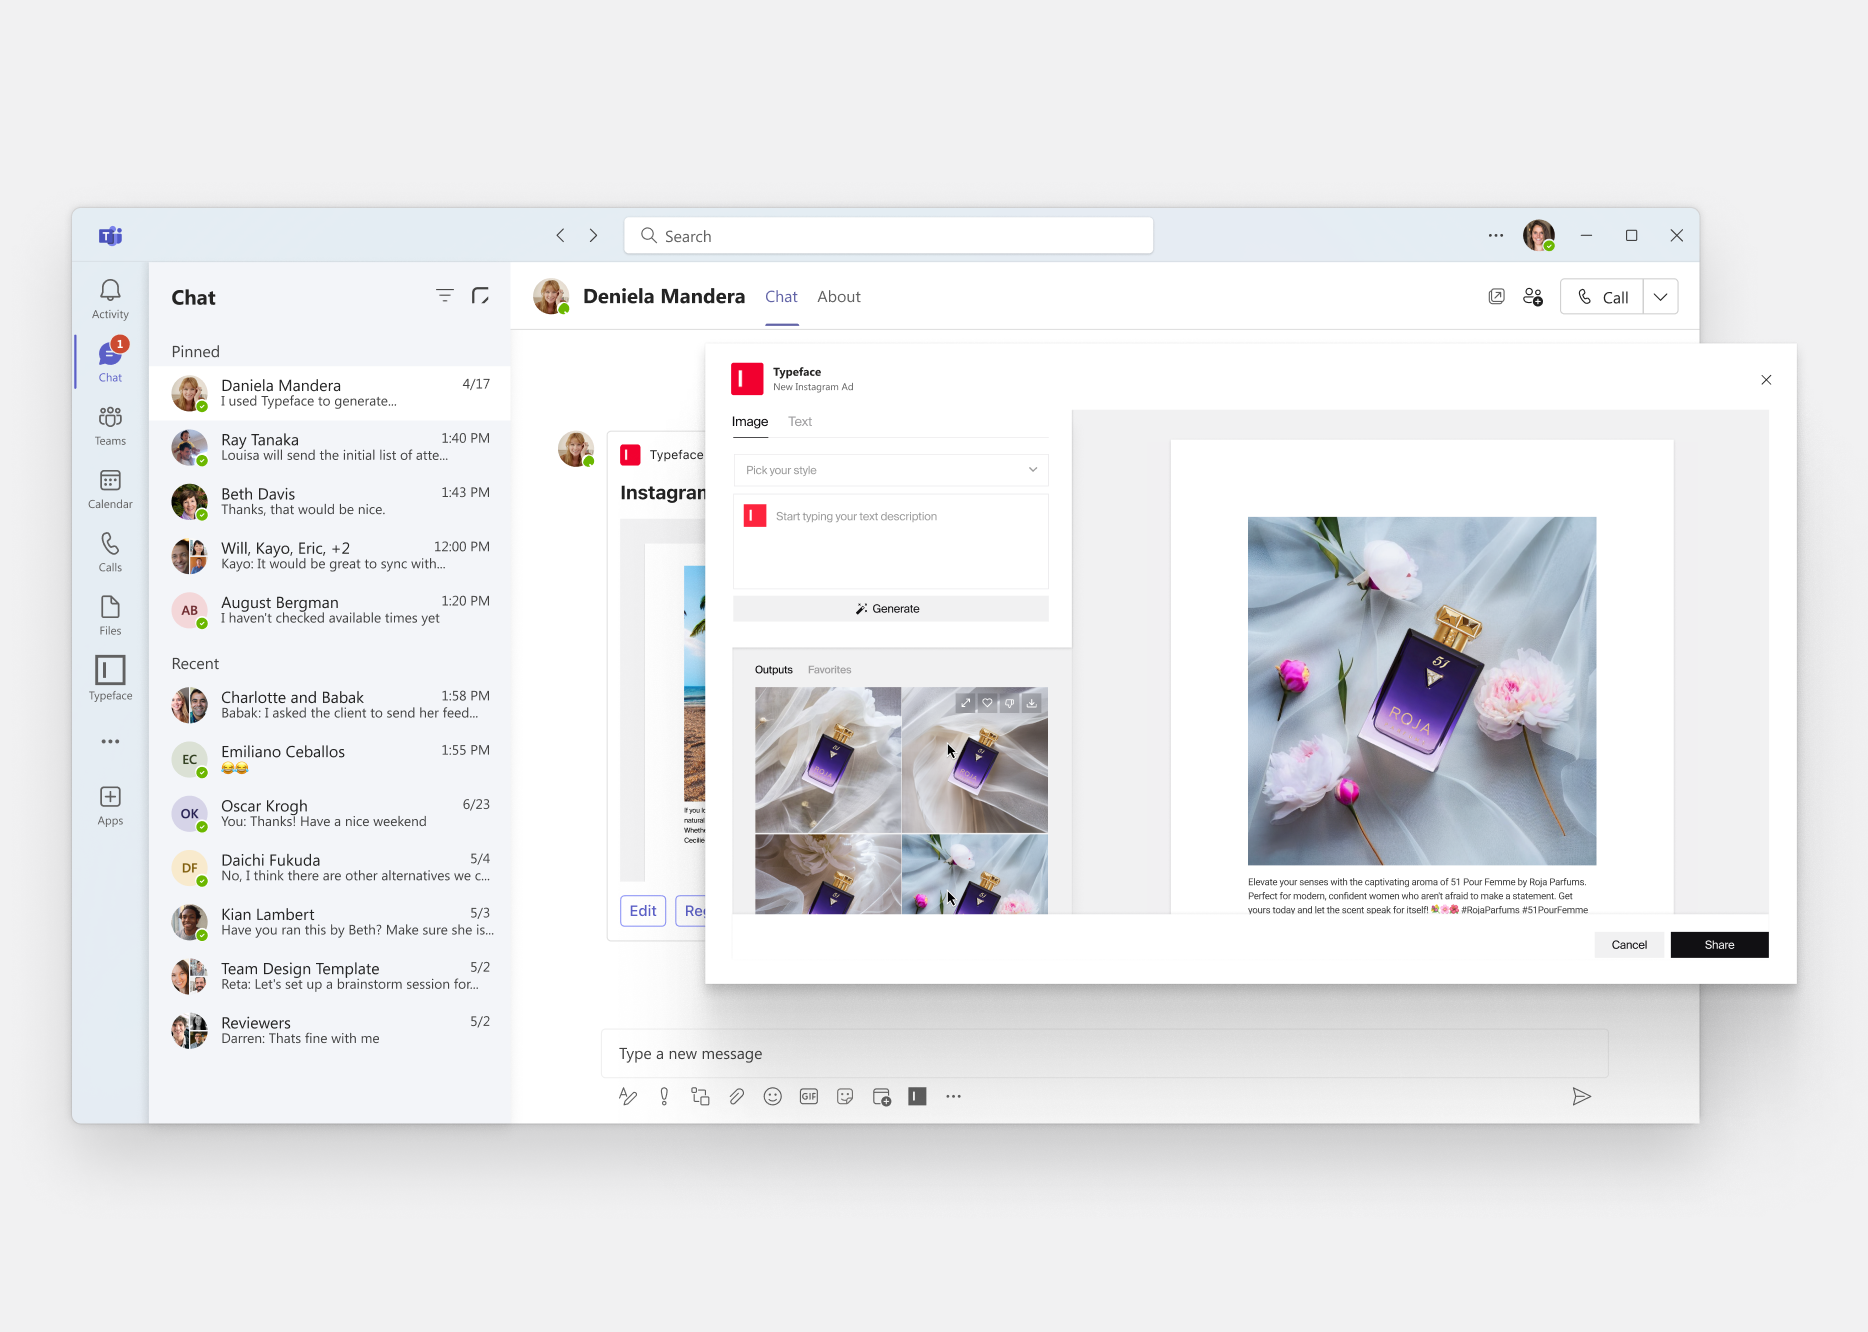1868x1332 pixels.
Task: Select the Outputs tab
Action: [x=773, y=670]
